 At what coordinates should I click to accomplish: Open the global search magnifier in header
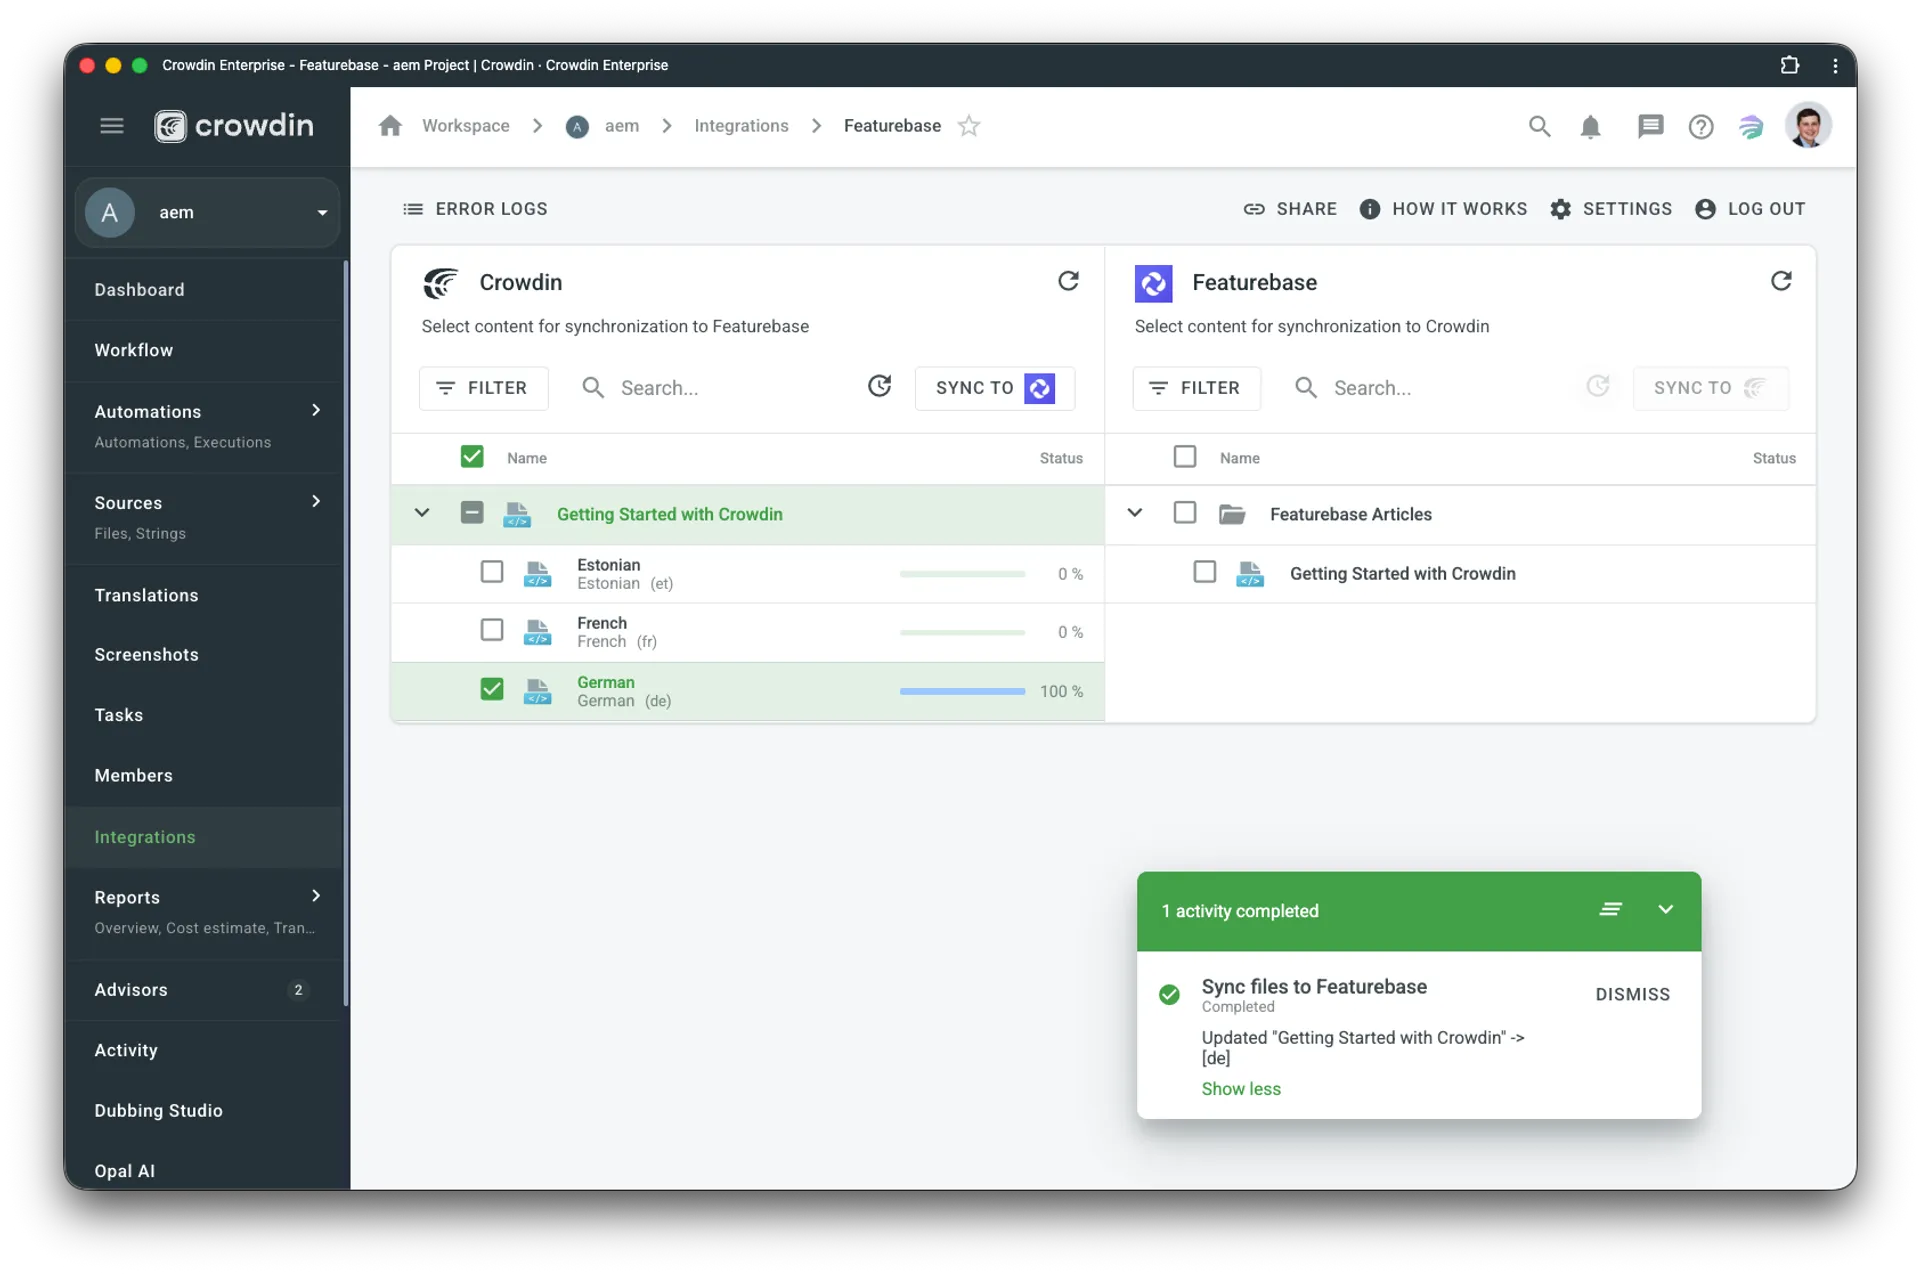click(x=1539, y=126)
